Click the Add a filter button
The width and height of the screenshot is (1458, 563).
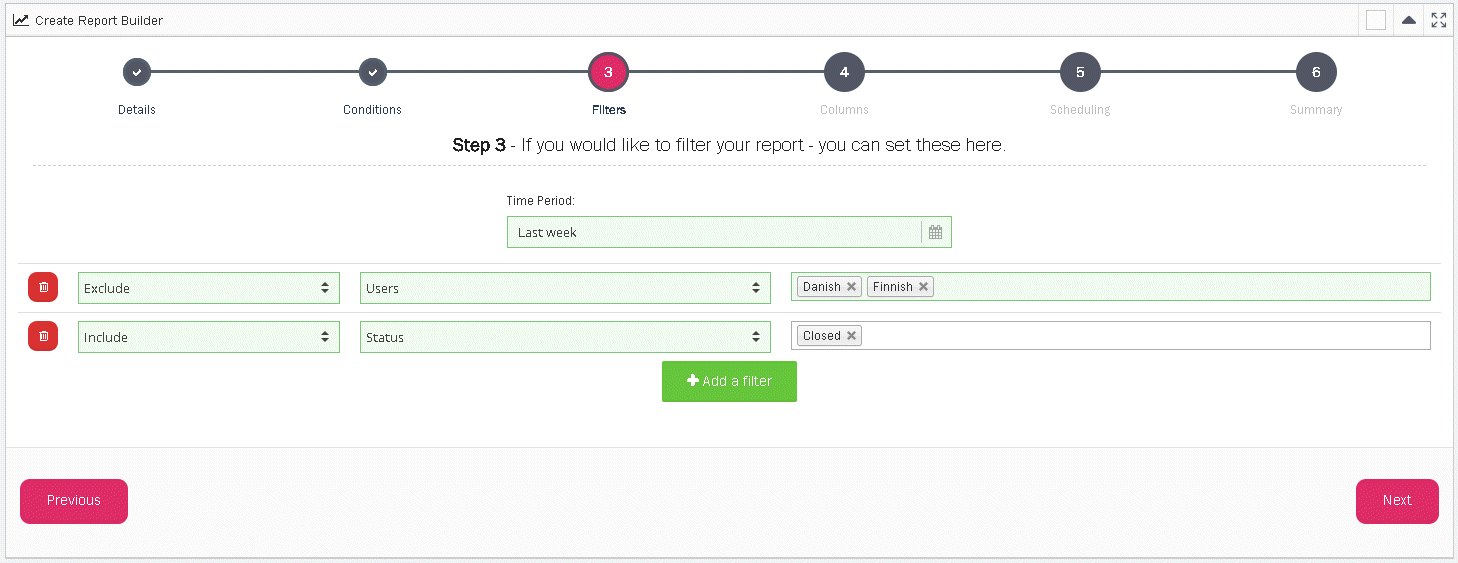(x=729, y=381)
